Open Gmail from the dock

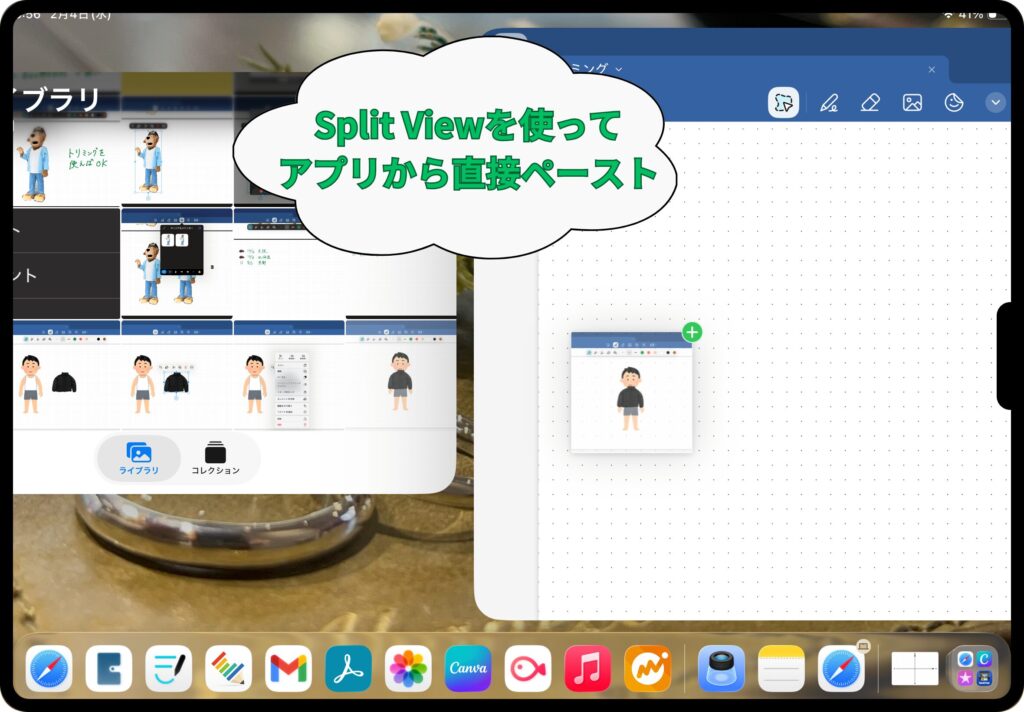point(288,669)
